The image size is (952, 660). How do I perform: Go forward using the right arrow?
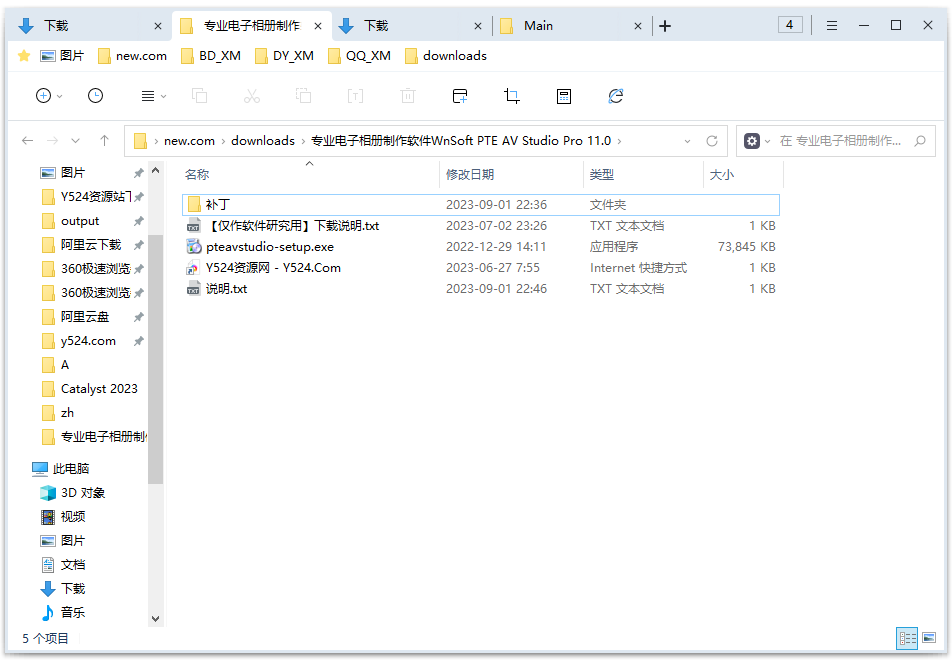click(x=52, y=141)
